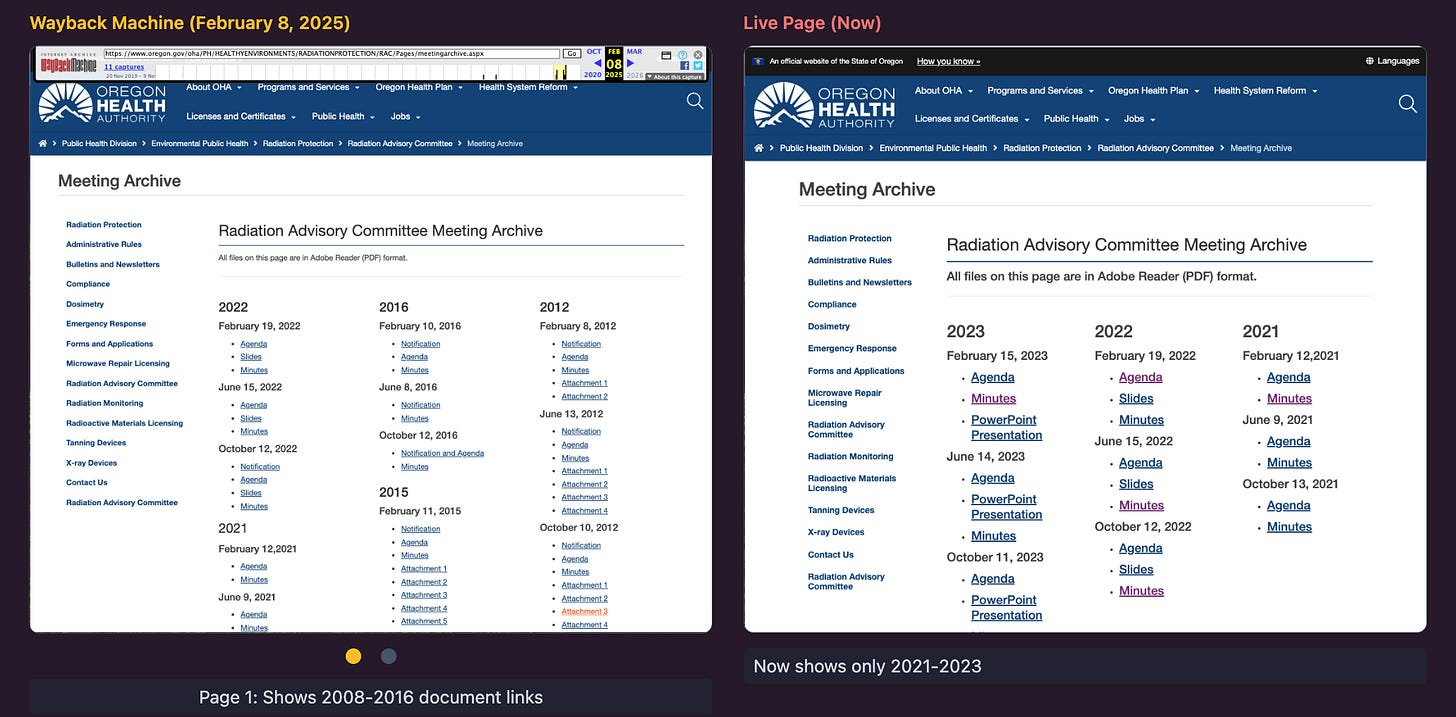Open February 10, 2016 Notification link

(x=420, y=344)
